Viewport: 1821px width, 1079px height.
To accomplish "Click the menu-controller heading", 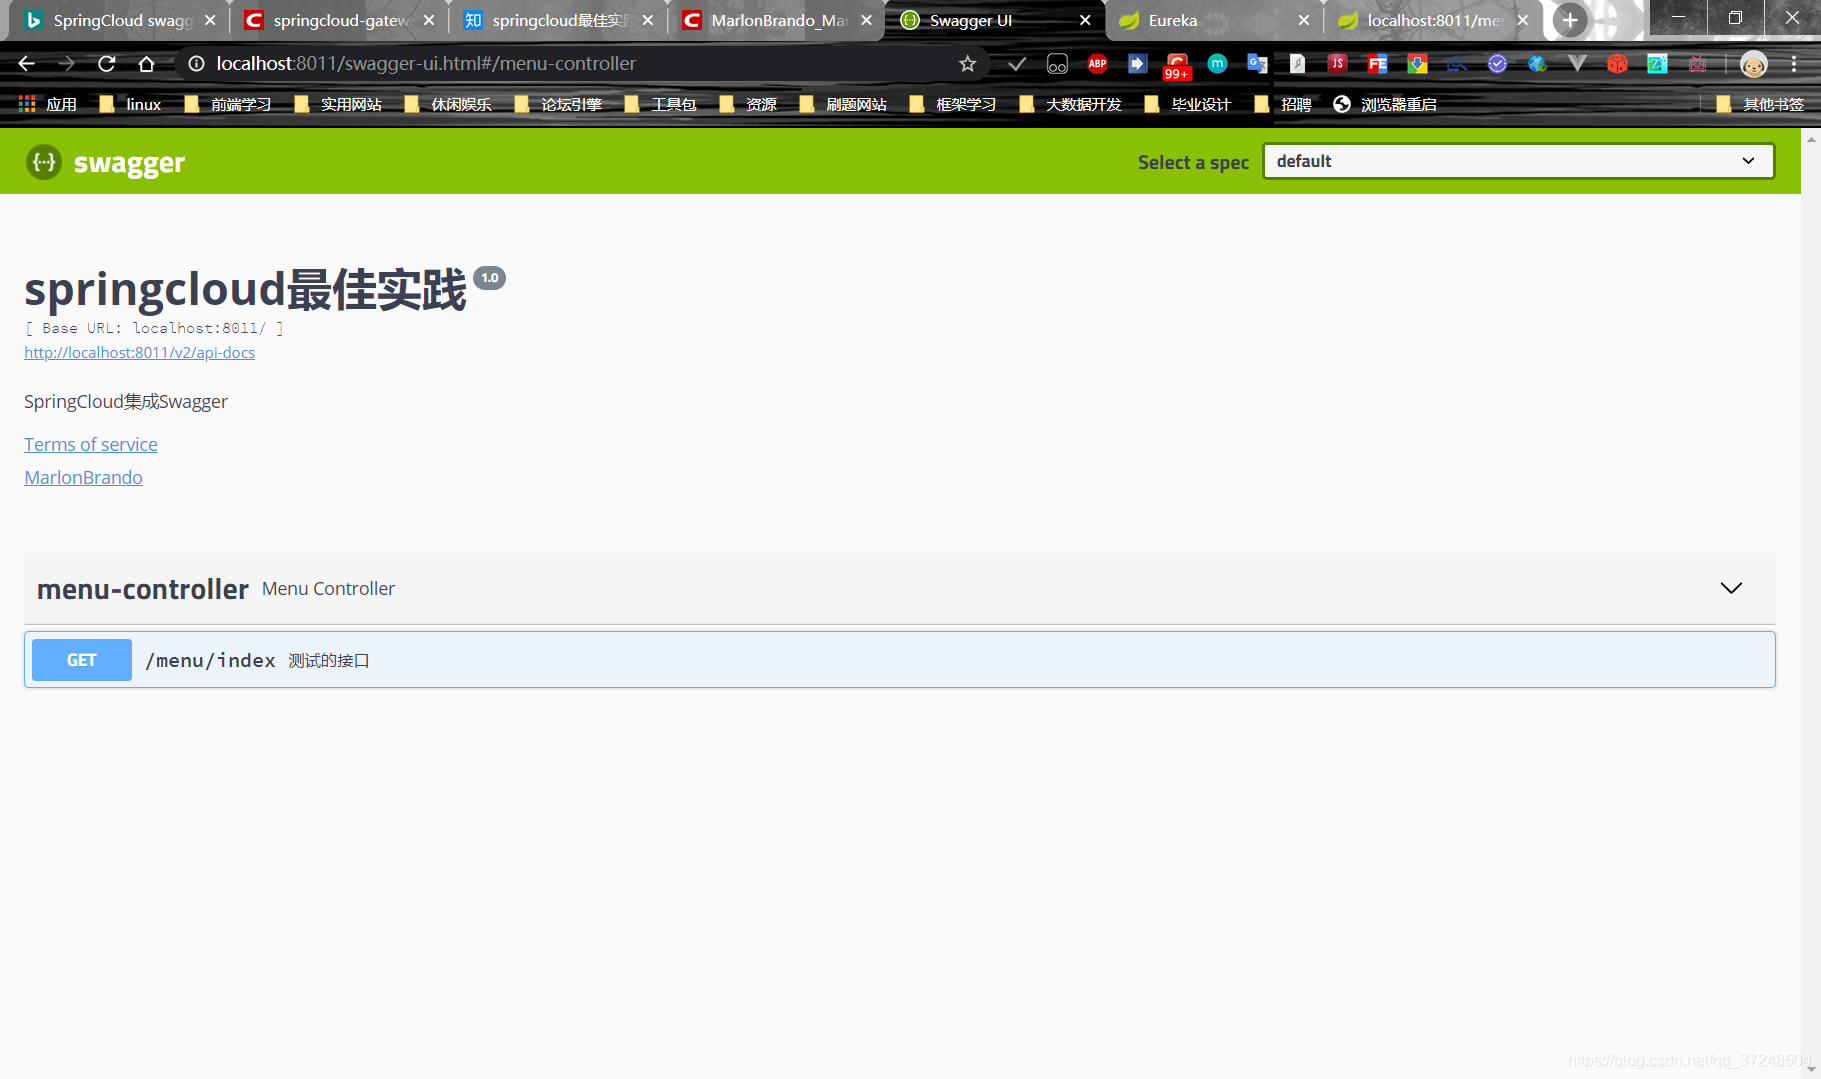I will click(x=143, y=589).
